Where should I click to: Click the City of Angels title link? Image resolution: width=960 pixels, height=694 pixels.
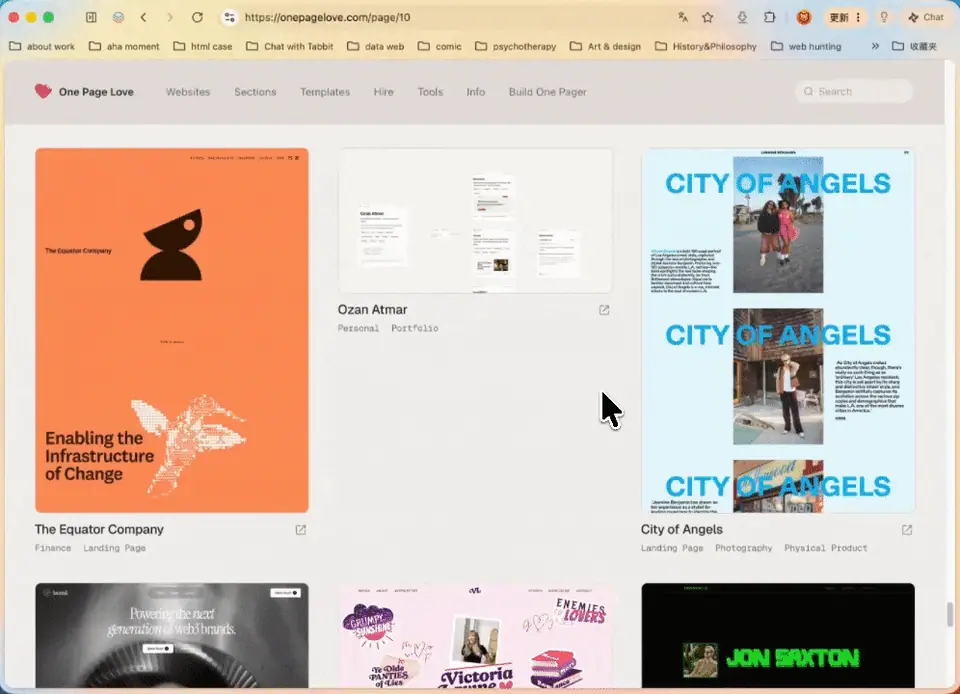681,529
